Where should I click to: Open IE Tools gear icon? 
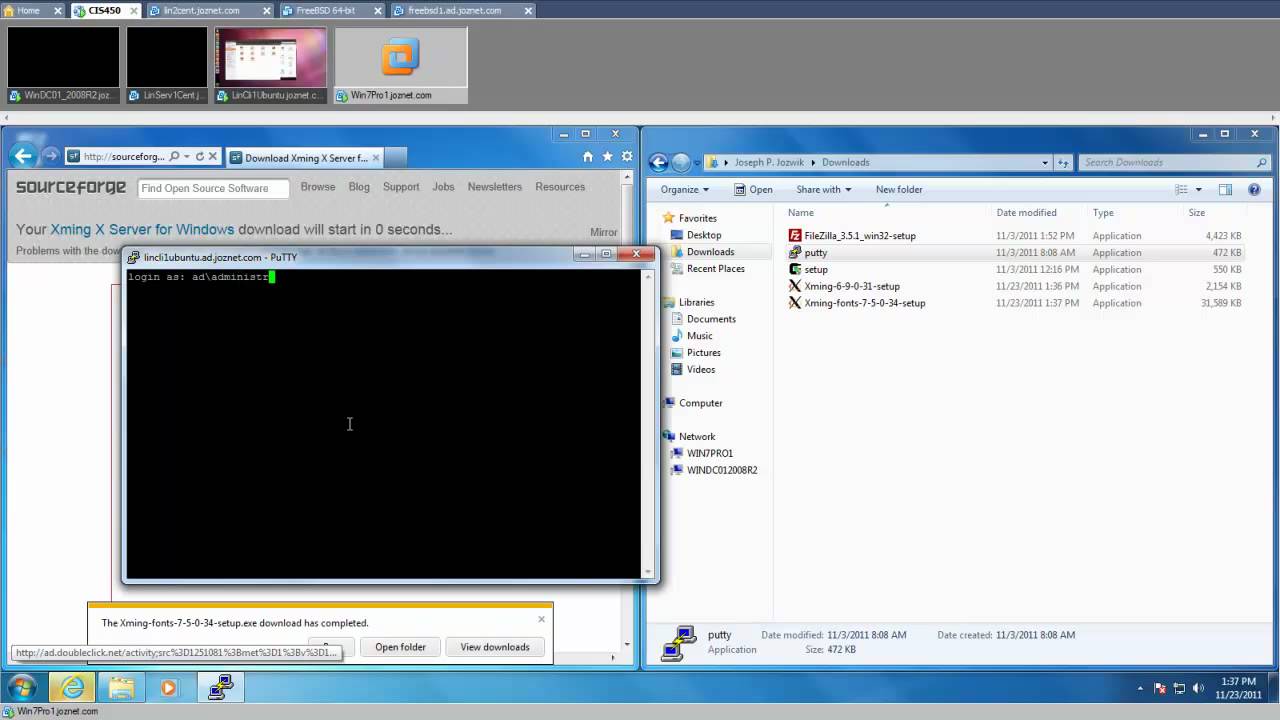pyautogui.click(x=627, y=157)
